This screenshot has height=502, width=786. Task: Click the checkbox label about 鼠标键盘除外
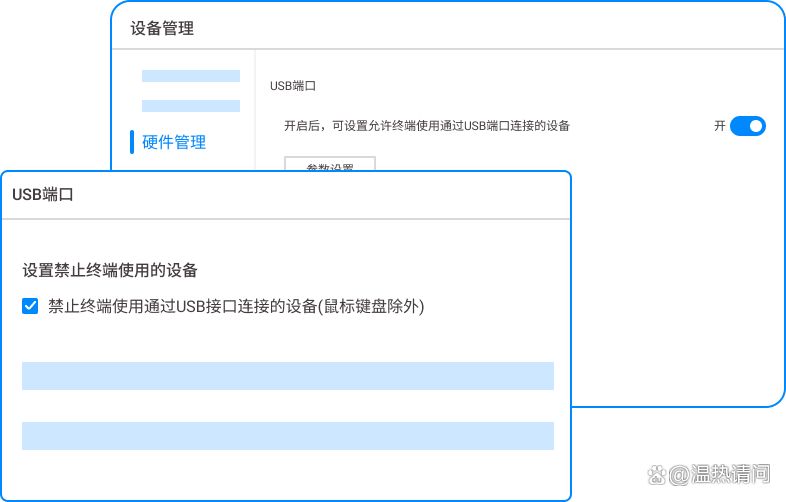point(236,307)
